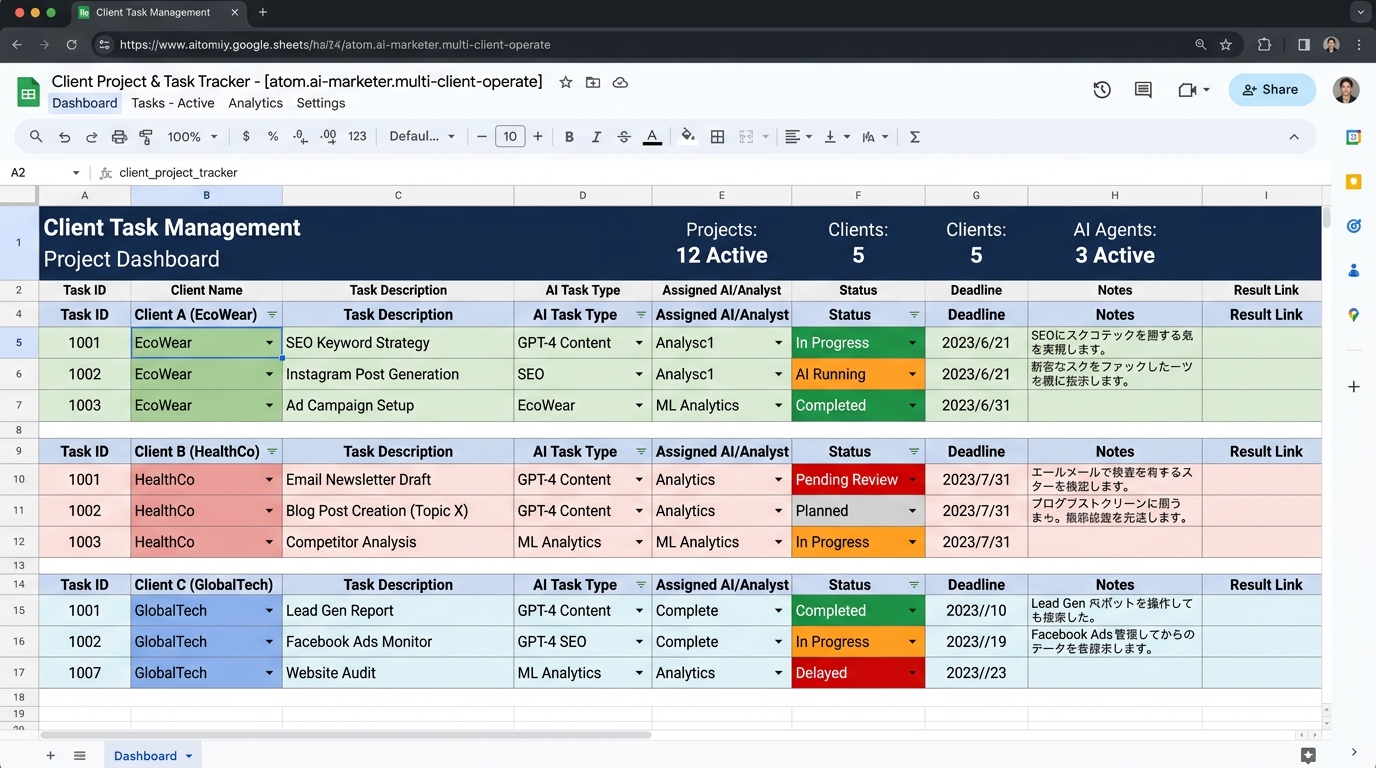
Task: Open filter on Client A (EcoWear) header
Action: coord(272,315)
